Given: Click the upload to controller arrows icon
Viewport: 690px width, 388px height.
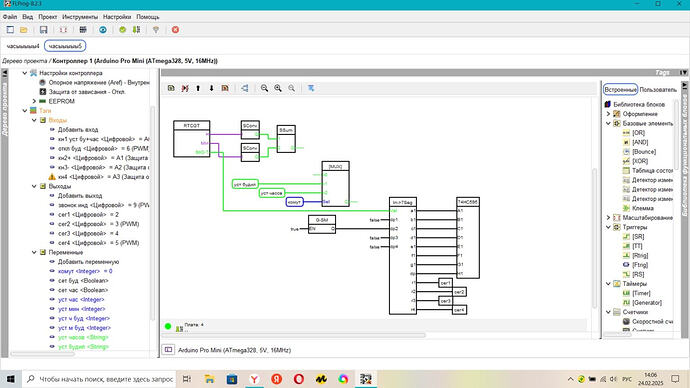Looking at the screenshot, I should coord(136,29).
